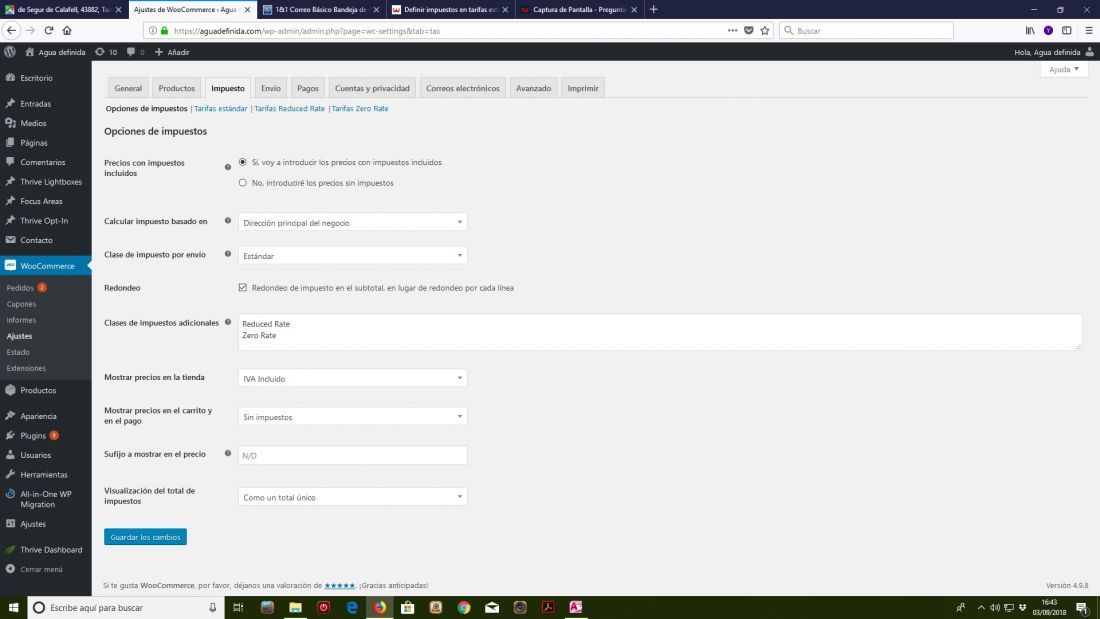Open browser home page icon
This screenshot has height=619, width=1100.
click(67, 30)
